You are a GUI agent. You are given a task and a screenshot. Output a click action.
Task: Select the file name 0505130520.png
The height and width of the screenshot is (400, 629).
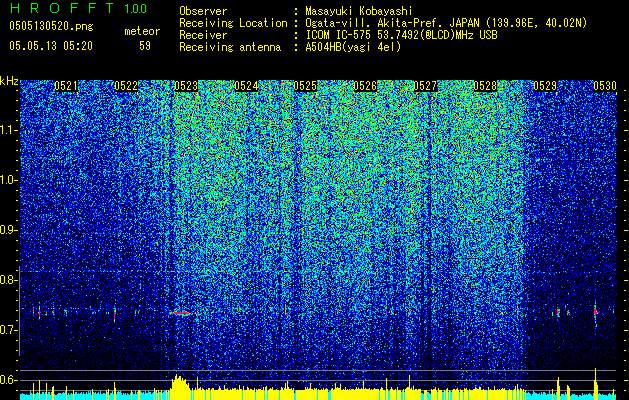[51, 26]
